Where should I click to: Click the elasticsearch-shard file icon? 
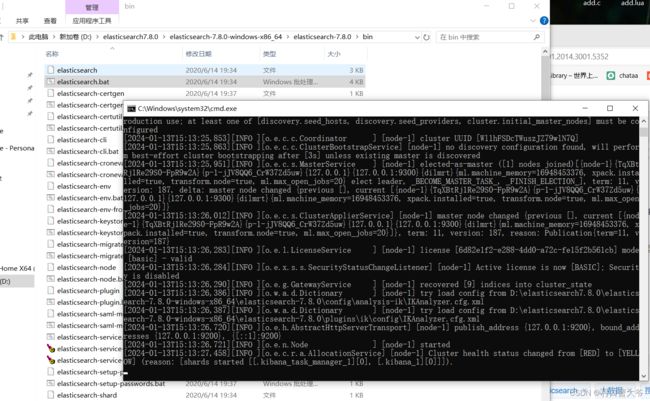pos(51,395)
